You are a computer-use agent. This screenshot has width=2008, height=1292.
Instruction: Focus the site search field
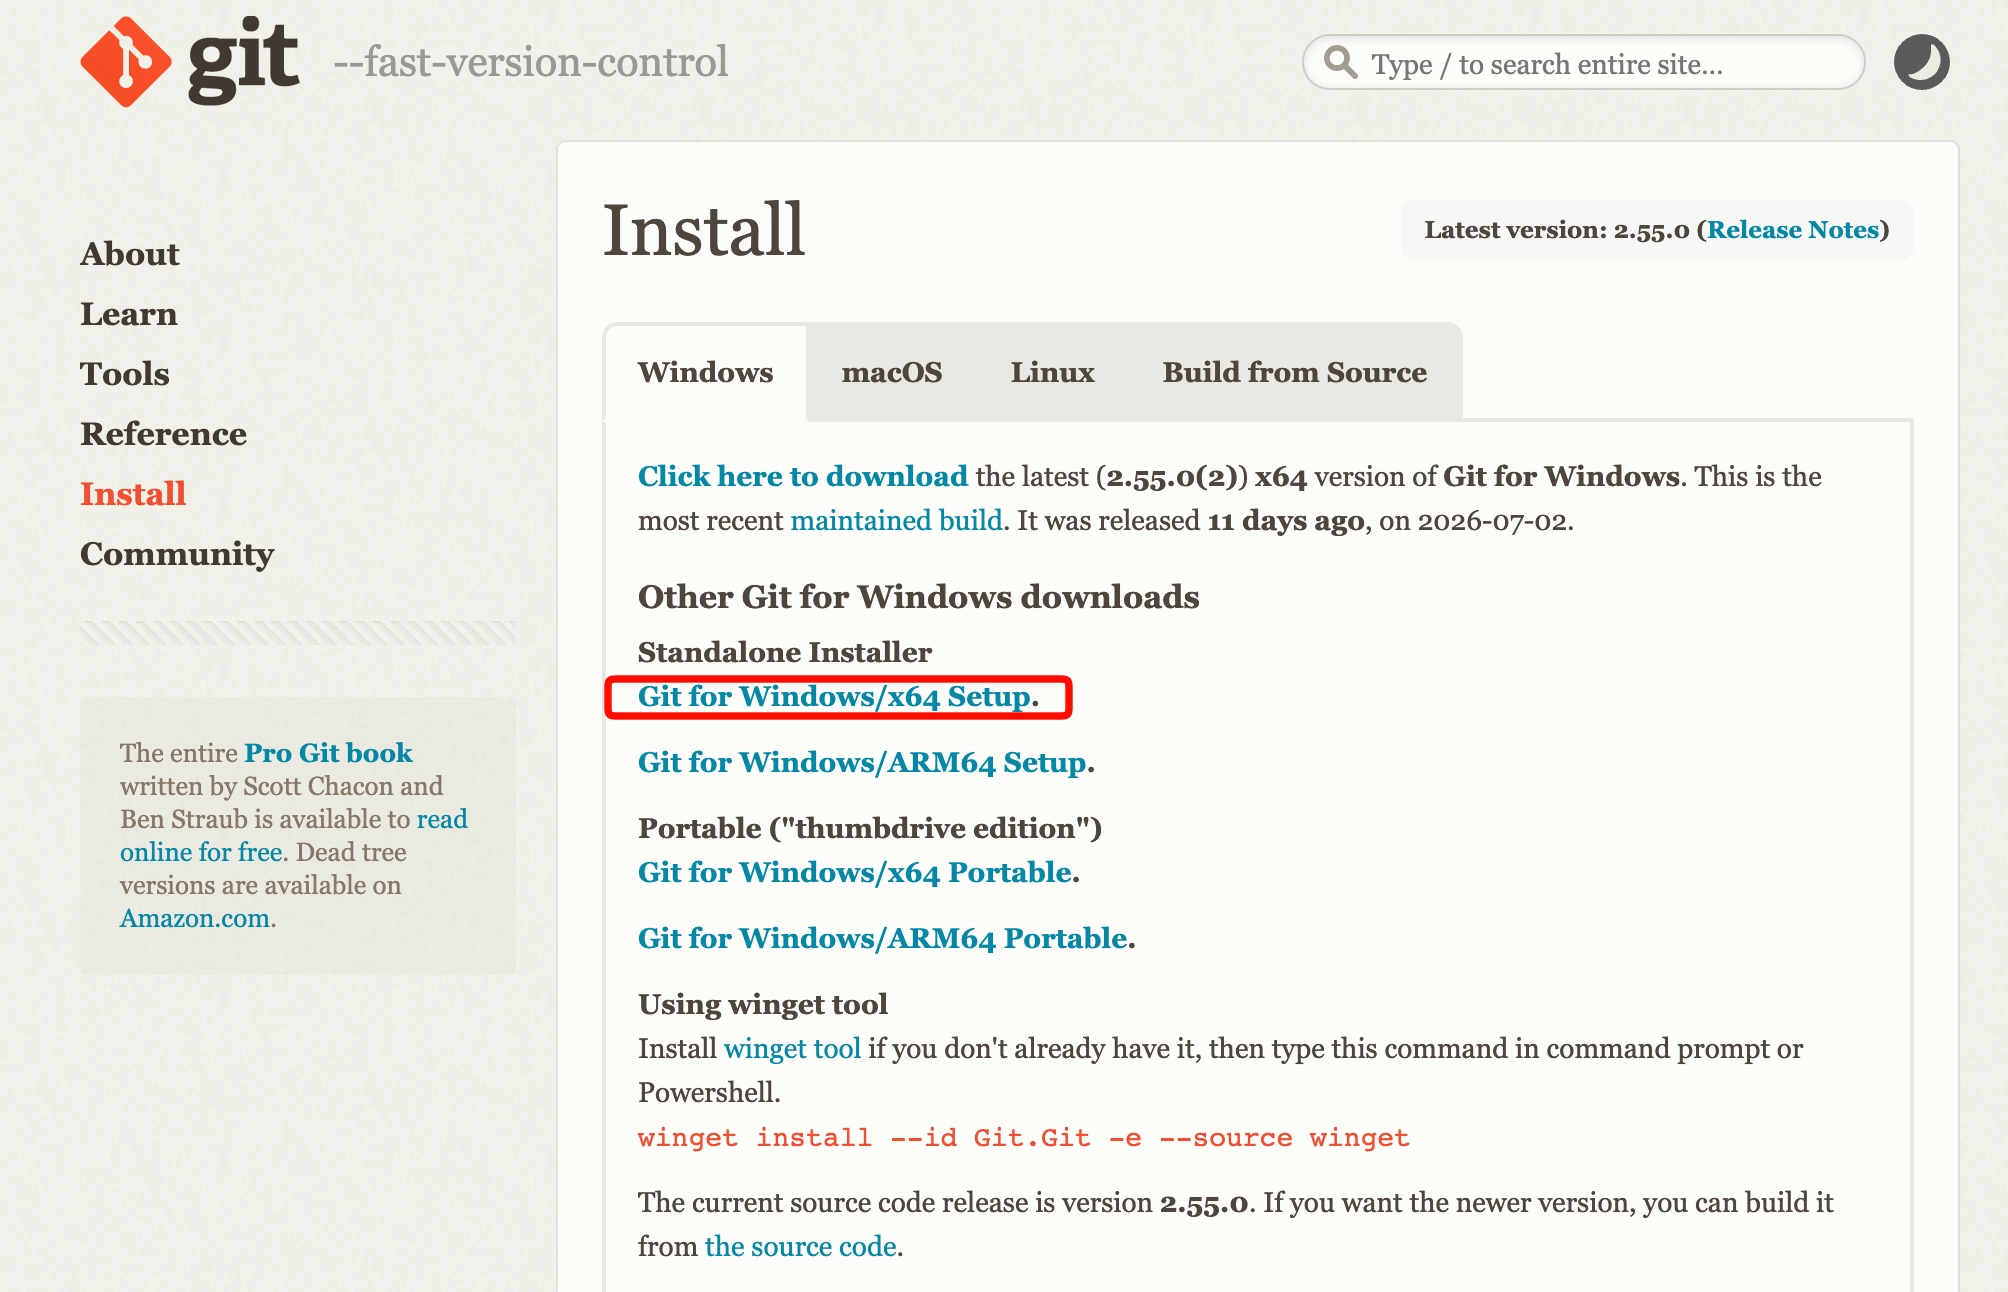pyautogui.click(x=1583, y=62)
